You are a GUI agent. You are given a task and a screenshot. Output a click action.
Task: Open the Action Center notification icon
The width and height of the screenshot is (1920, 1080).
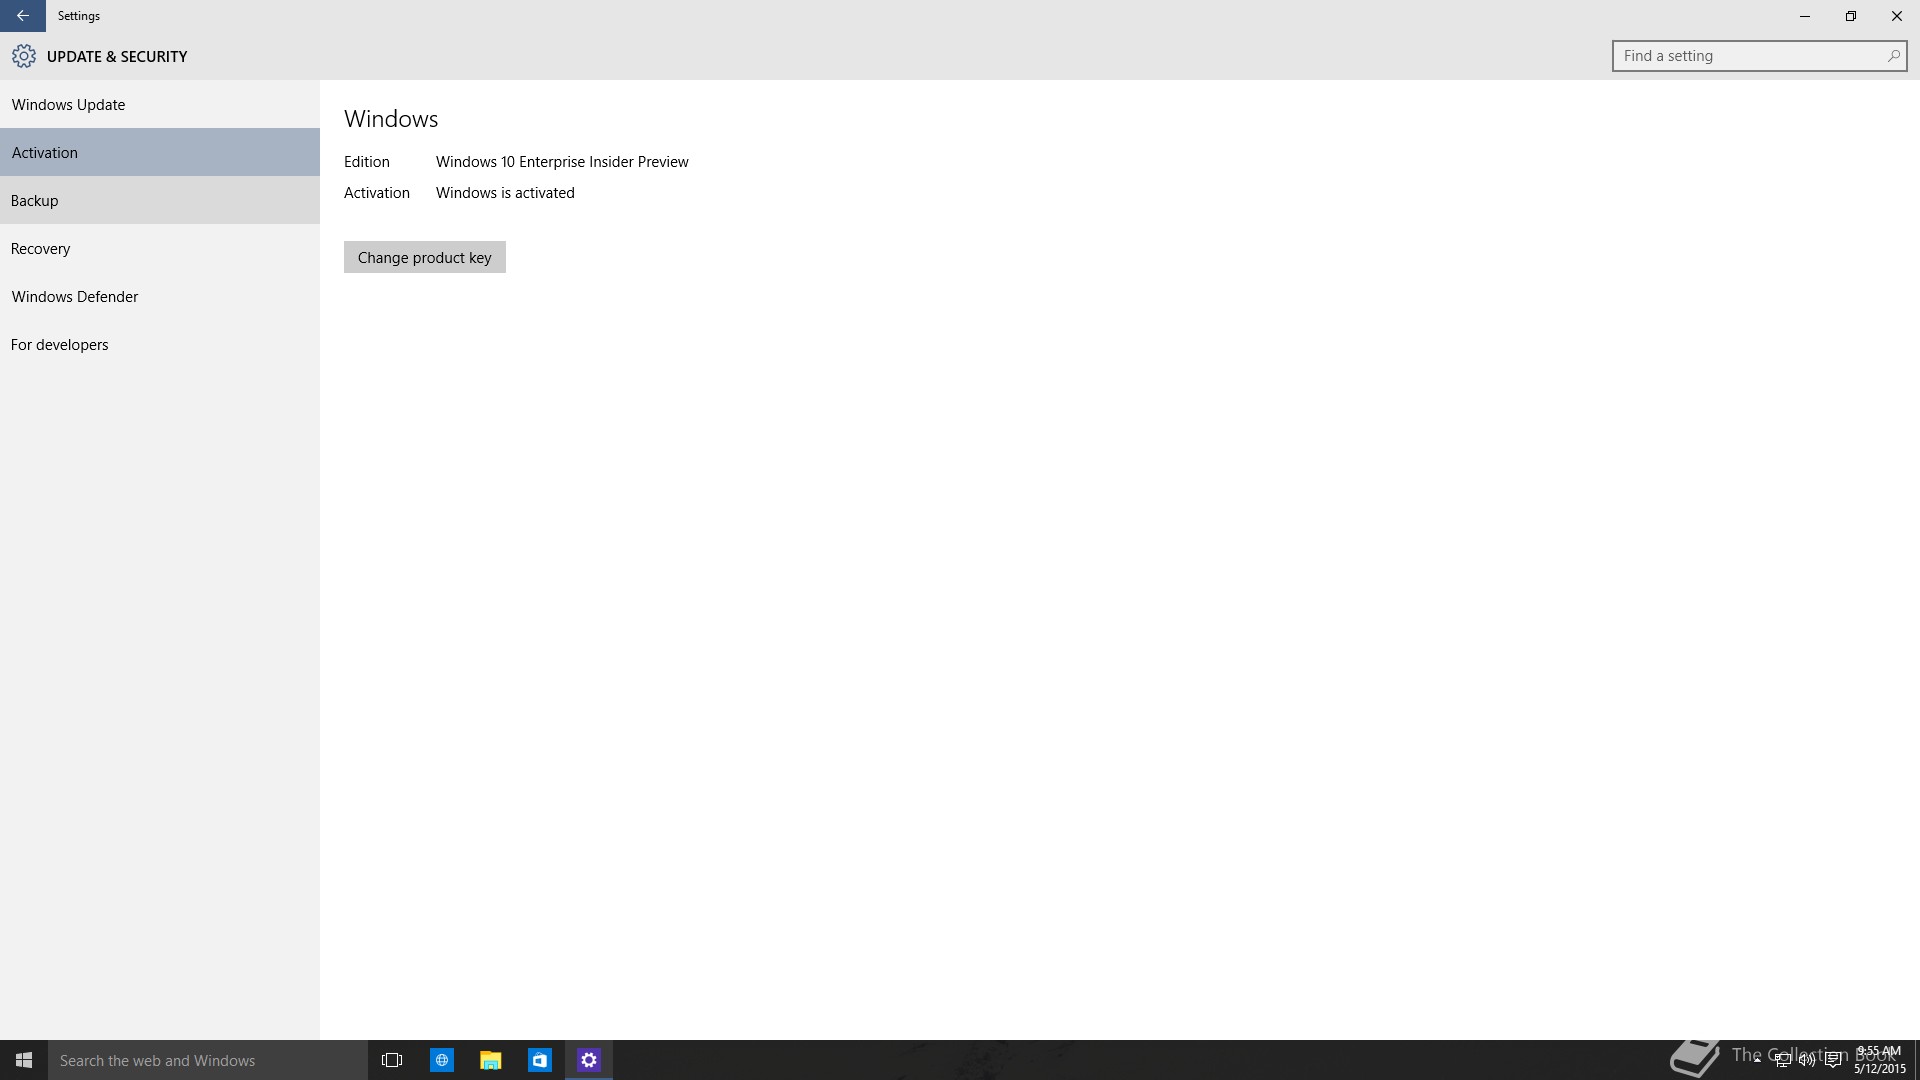coord(1833,1061)
